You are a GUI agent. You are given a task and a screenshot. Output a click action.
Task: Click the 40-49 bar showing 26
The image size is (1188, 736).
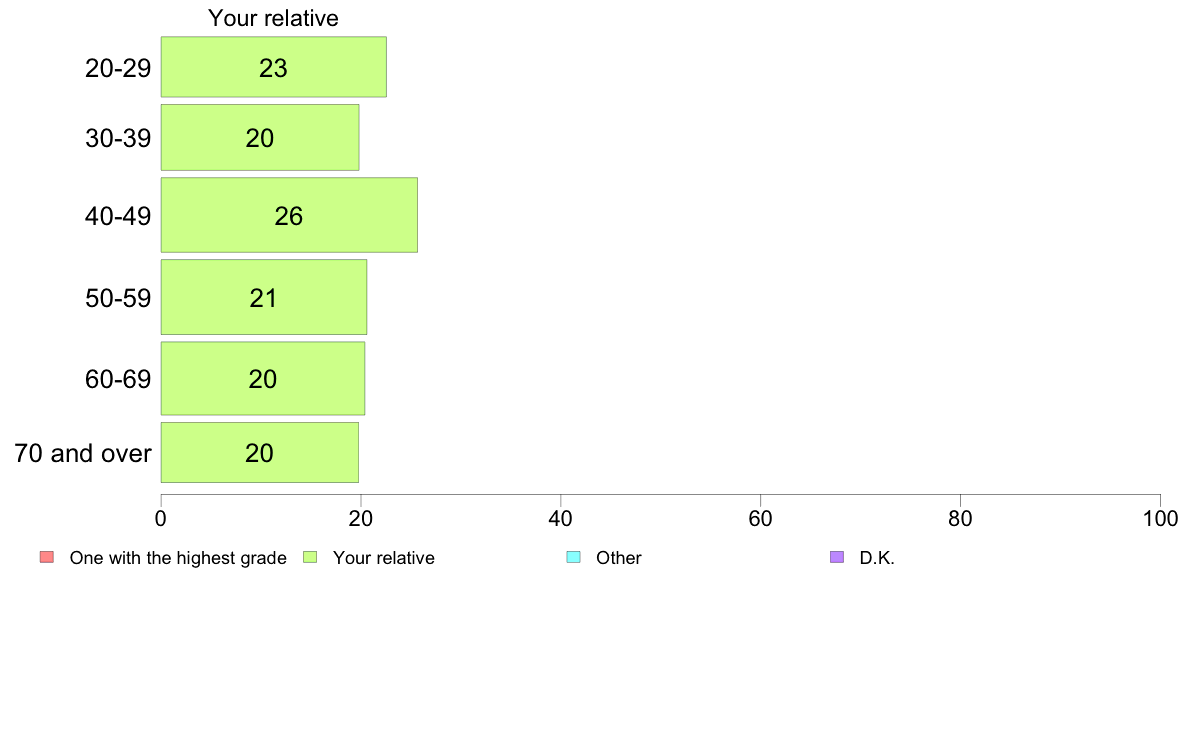pos(288,215)
